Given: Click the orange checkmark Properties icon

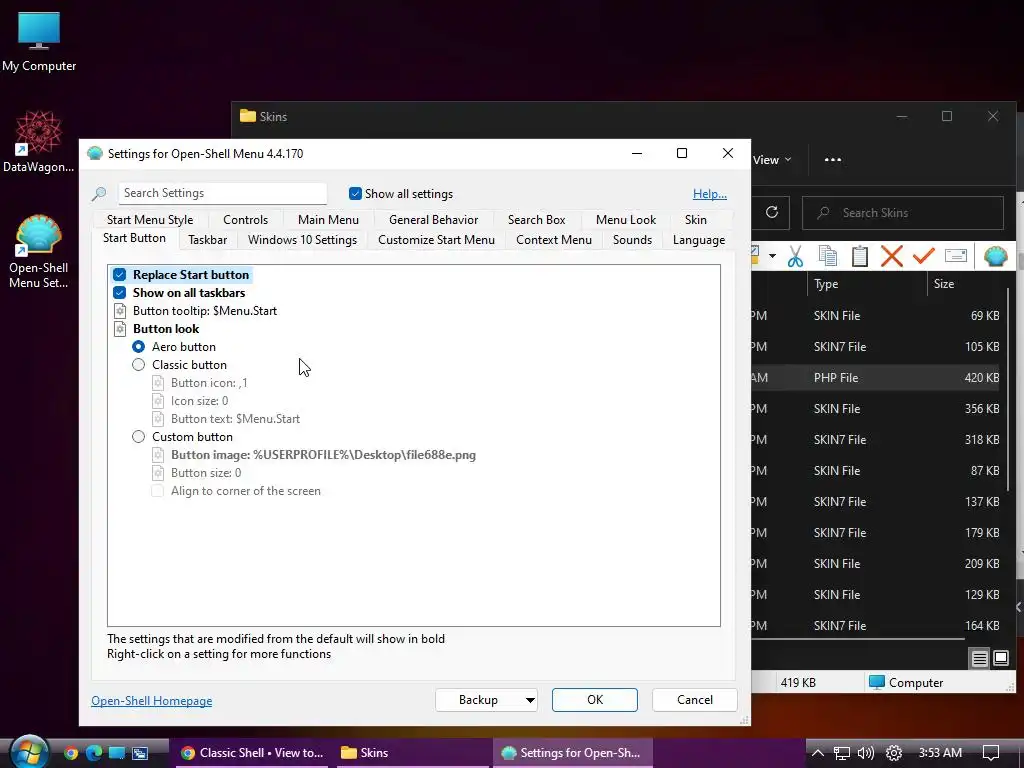Looking at the screenshot, I should [923, 255].
